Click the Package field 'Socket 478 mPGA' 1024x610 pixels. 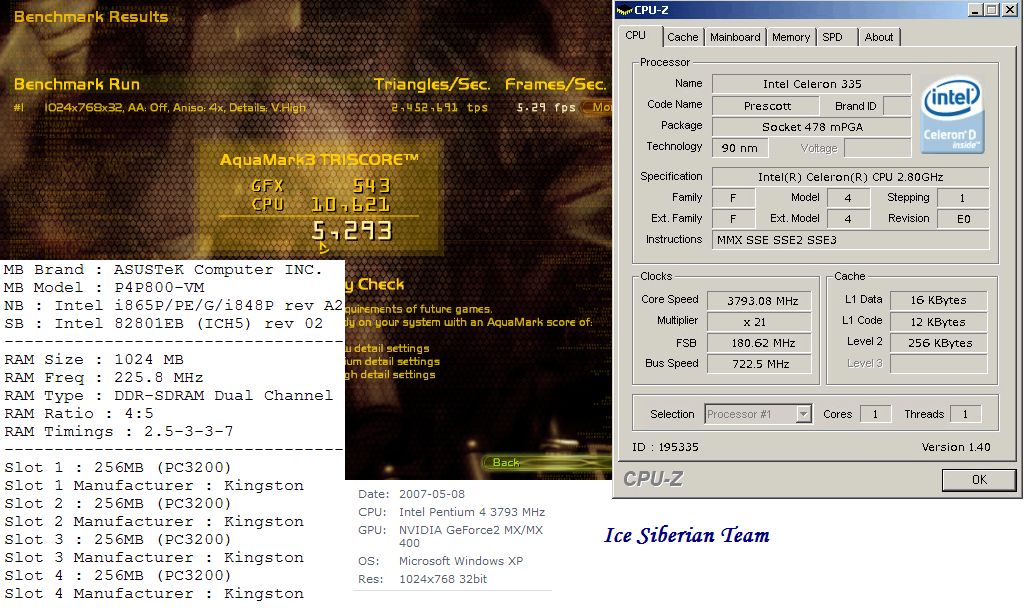812,127
